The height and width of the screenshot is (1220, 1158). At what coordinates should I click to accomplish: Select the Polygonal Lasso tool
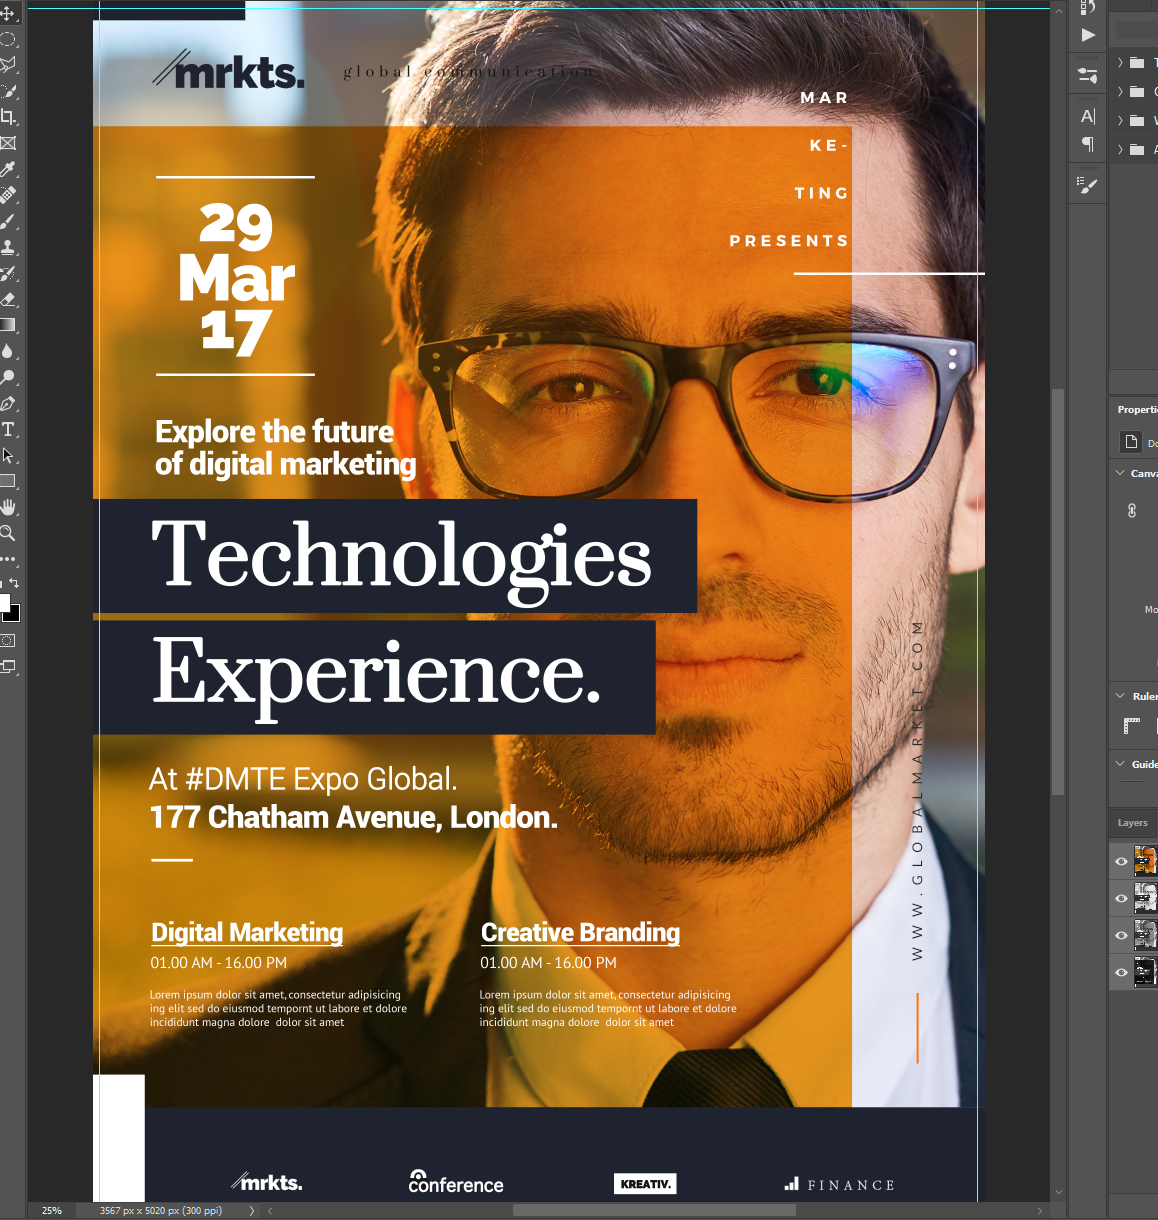(x=8, y=65)
